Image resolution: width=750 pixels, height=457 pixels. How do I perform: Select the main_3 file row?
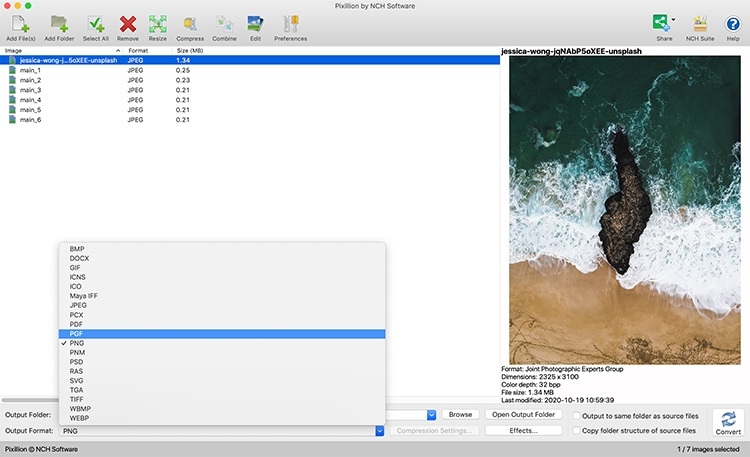point(30,90)
